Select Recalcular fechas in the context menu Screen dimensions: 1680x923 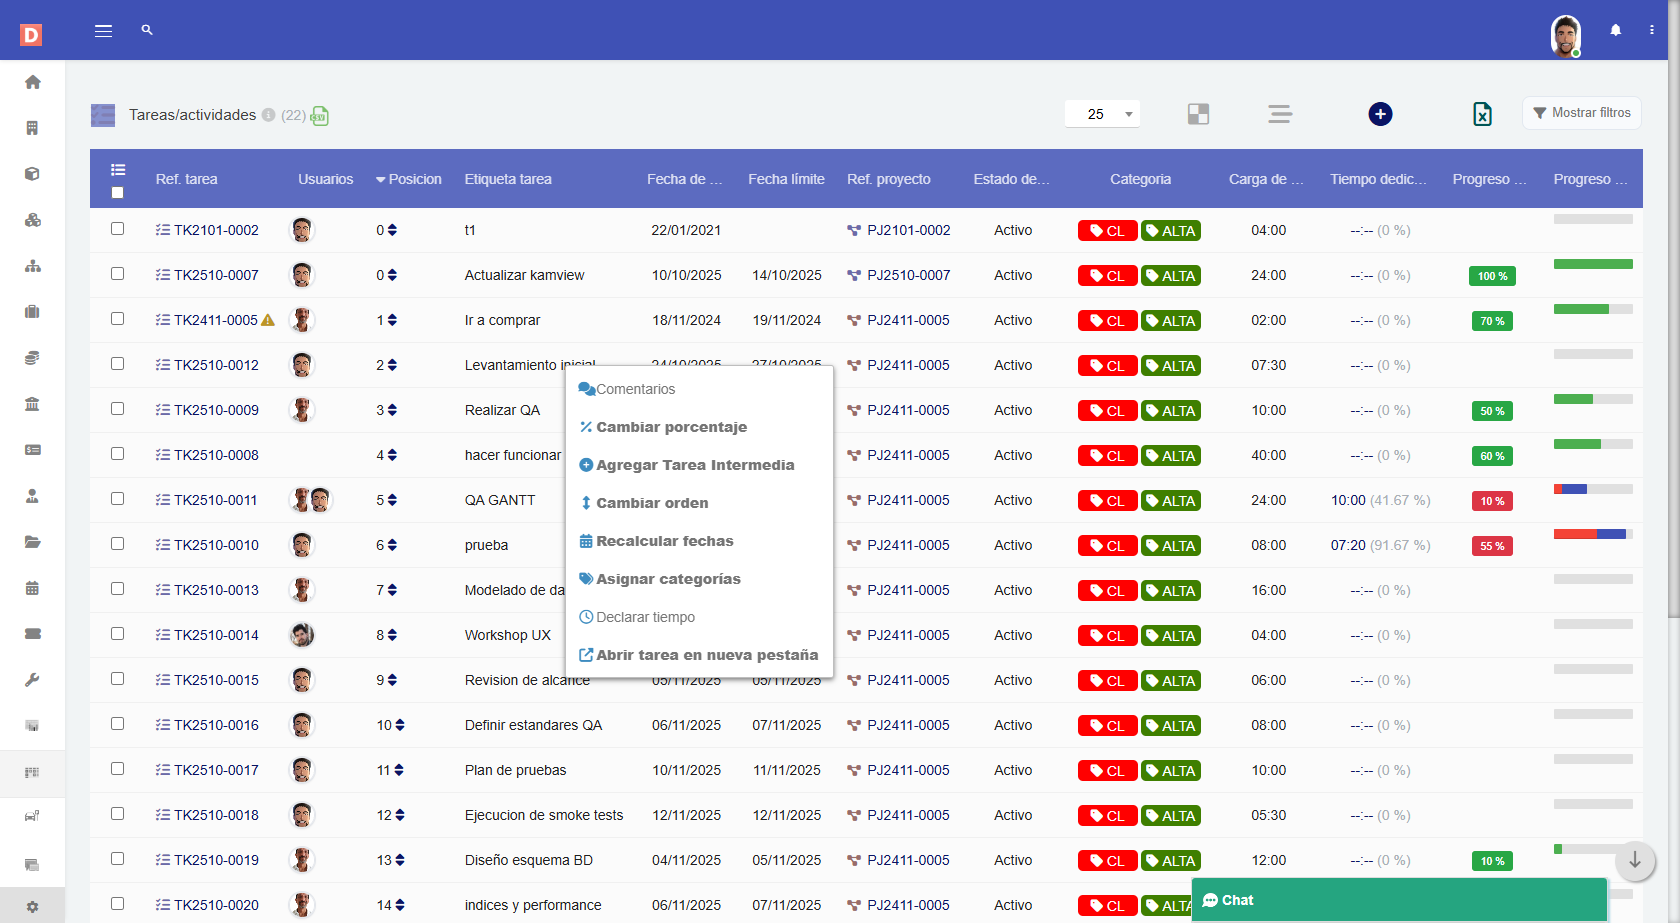[x=665, y=540]
